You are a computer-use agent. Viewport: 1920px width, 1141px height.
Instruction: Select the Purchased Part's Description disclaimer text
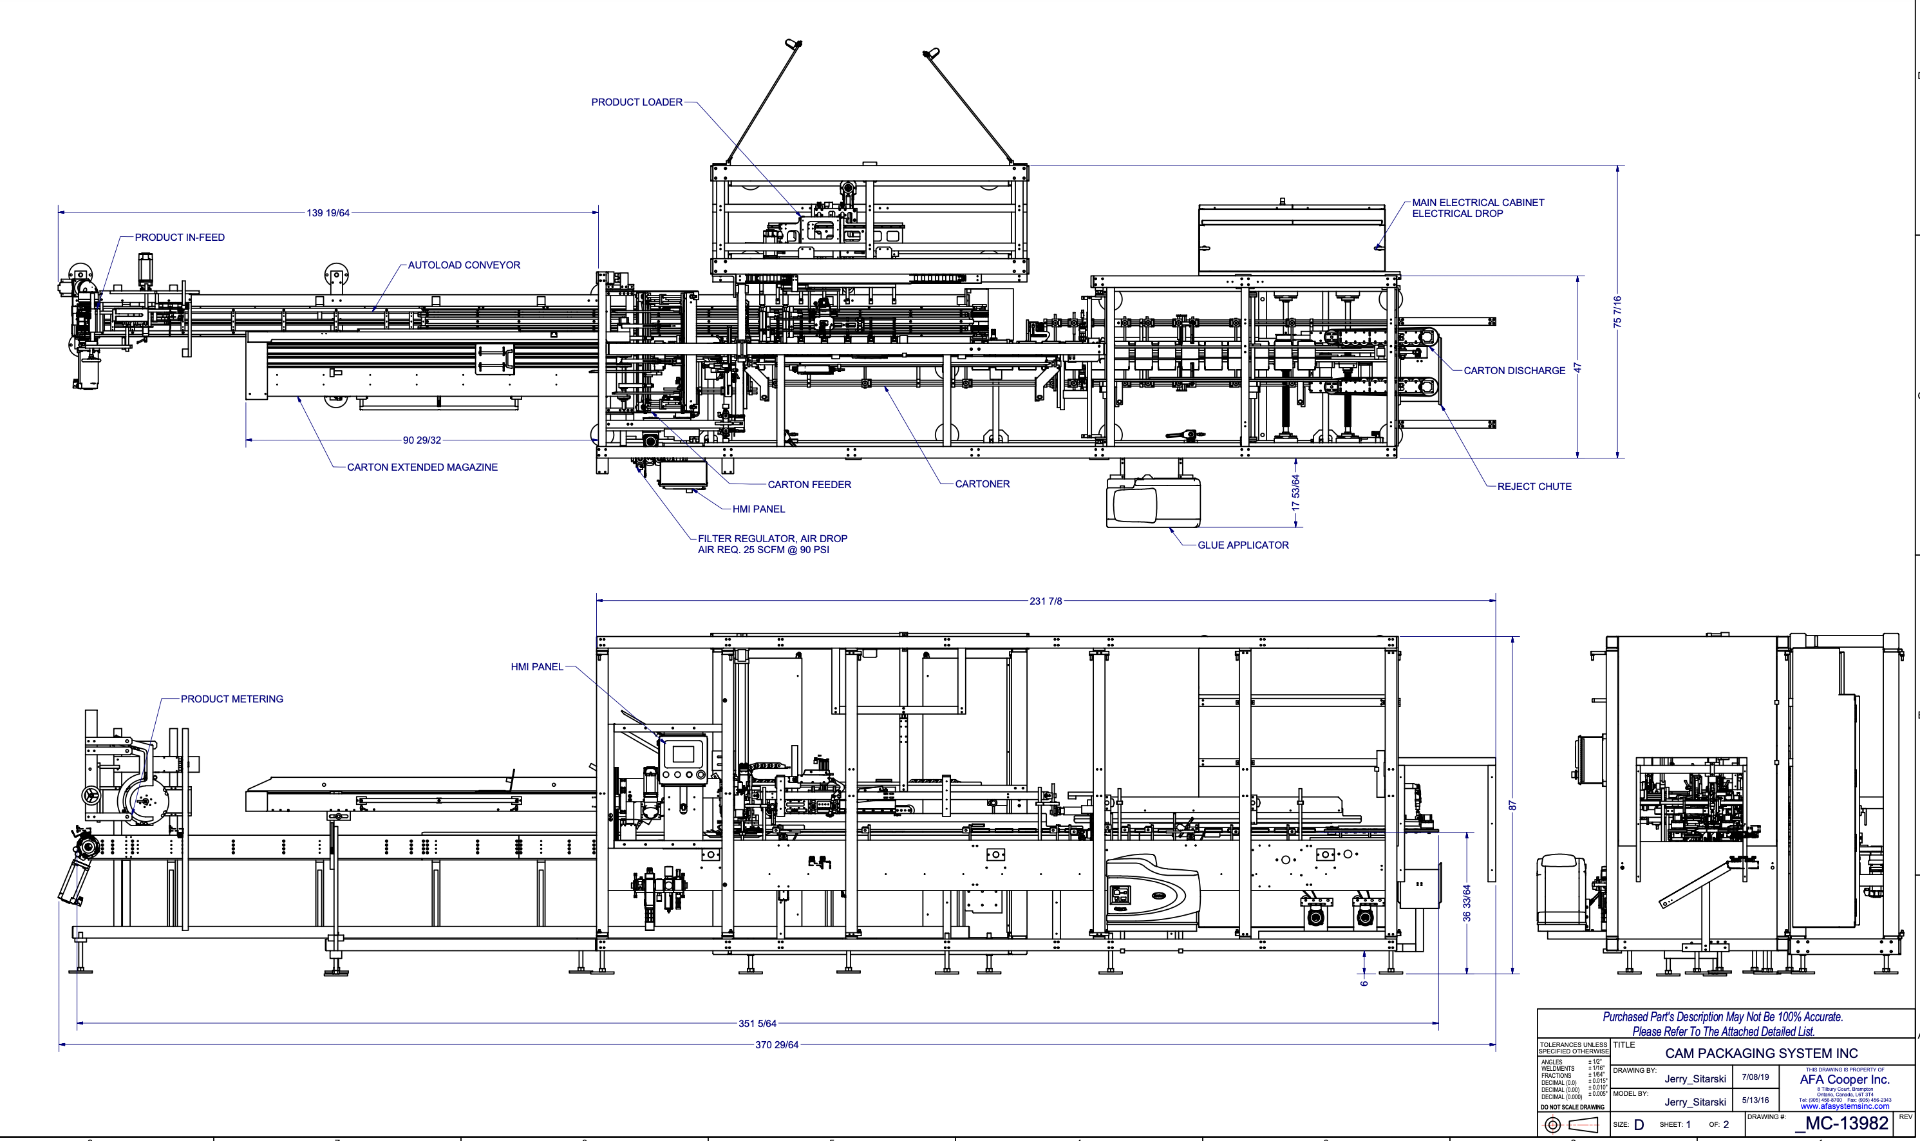pos(1723,1024)
